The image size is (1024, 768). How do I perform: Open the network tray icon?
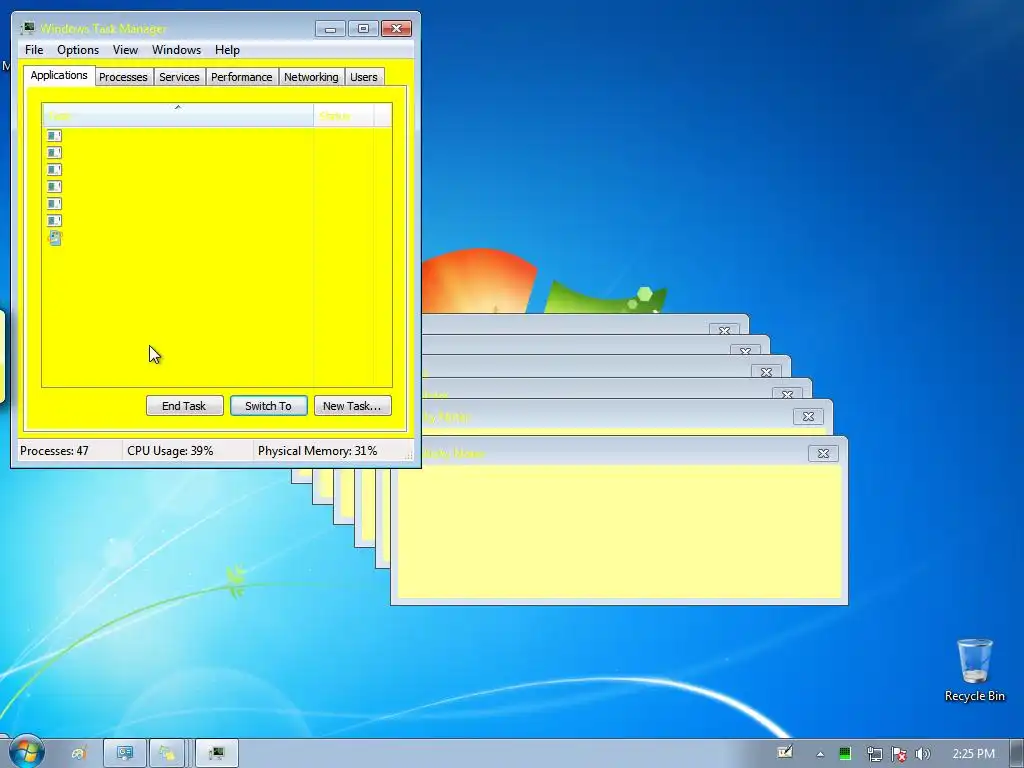pyautogui.click(x=874, y=754)
